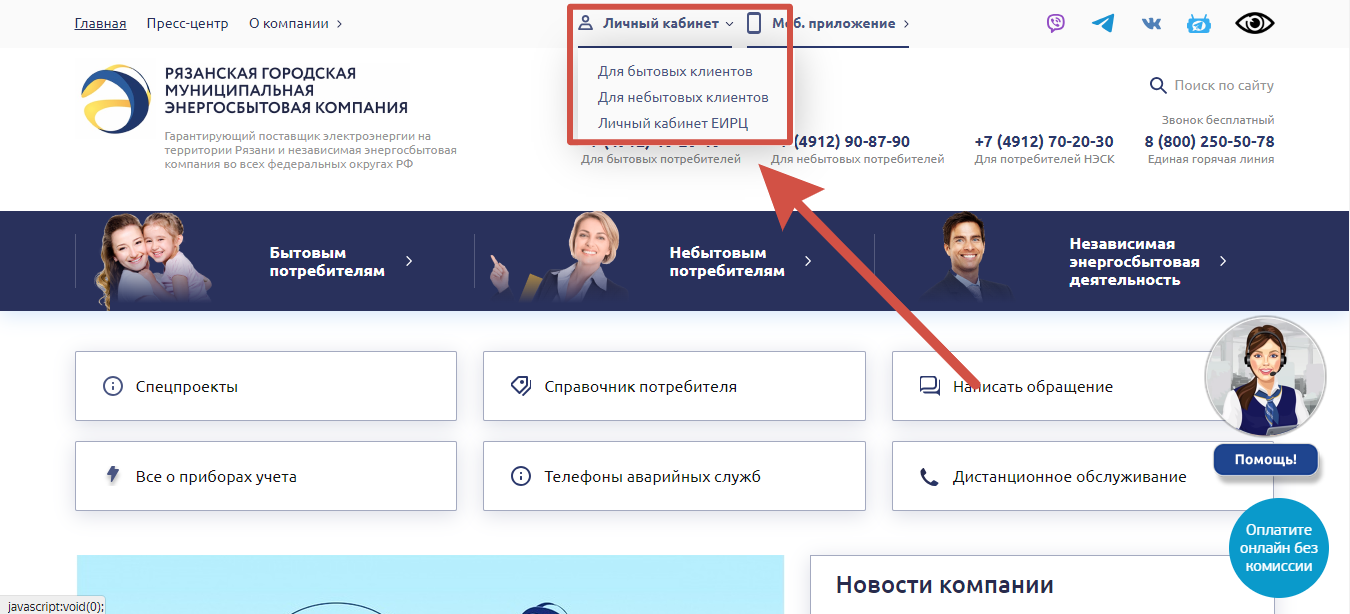Select Для бытовых клиентов menu entry
Viewport: 1350px width, 614px height.
[675, 71]
